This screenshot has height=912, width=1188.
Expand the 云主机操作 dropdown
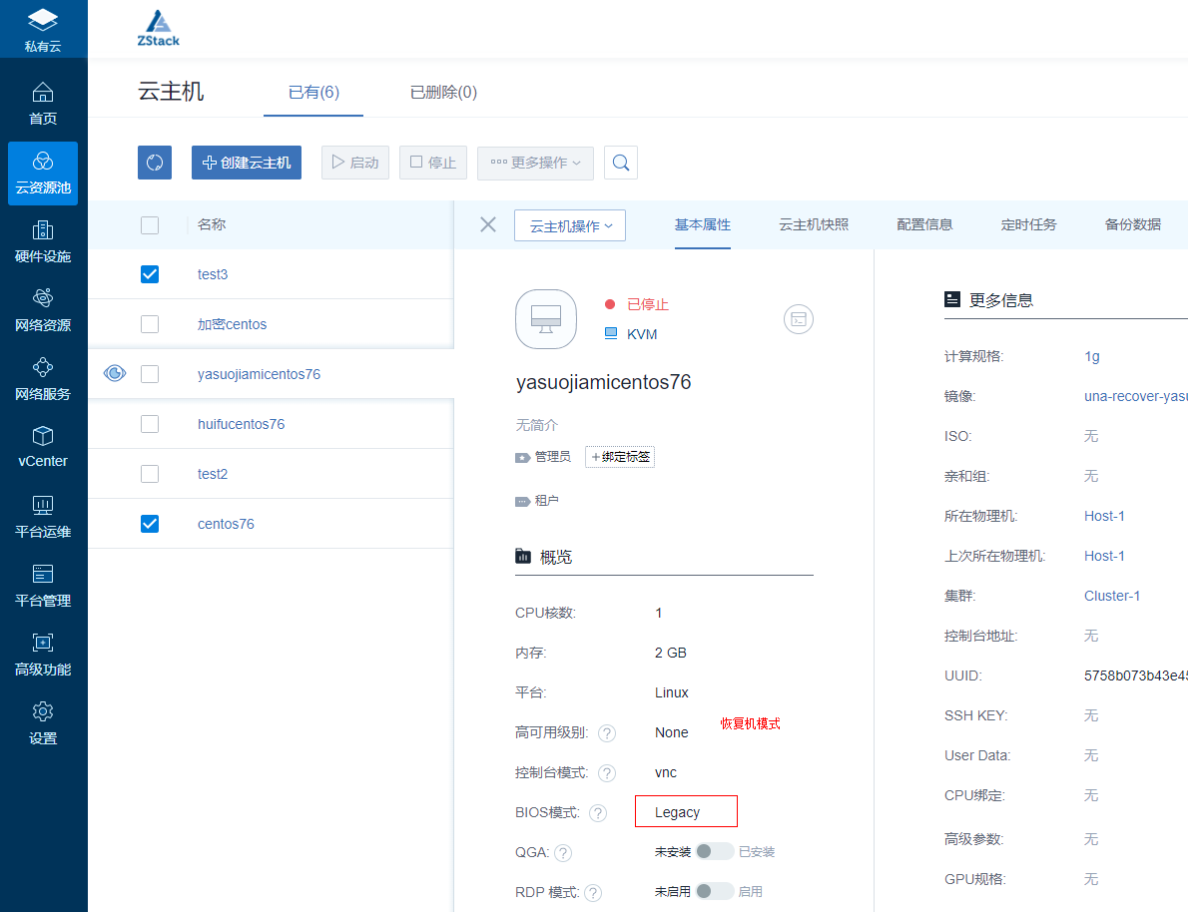point(570,226)
